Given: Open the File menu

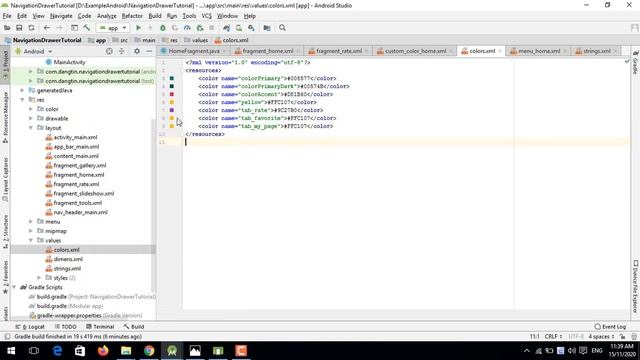Looking at the screenshot, I should pos(7,16).
